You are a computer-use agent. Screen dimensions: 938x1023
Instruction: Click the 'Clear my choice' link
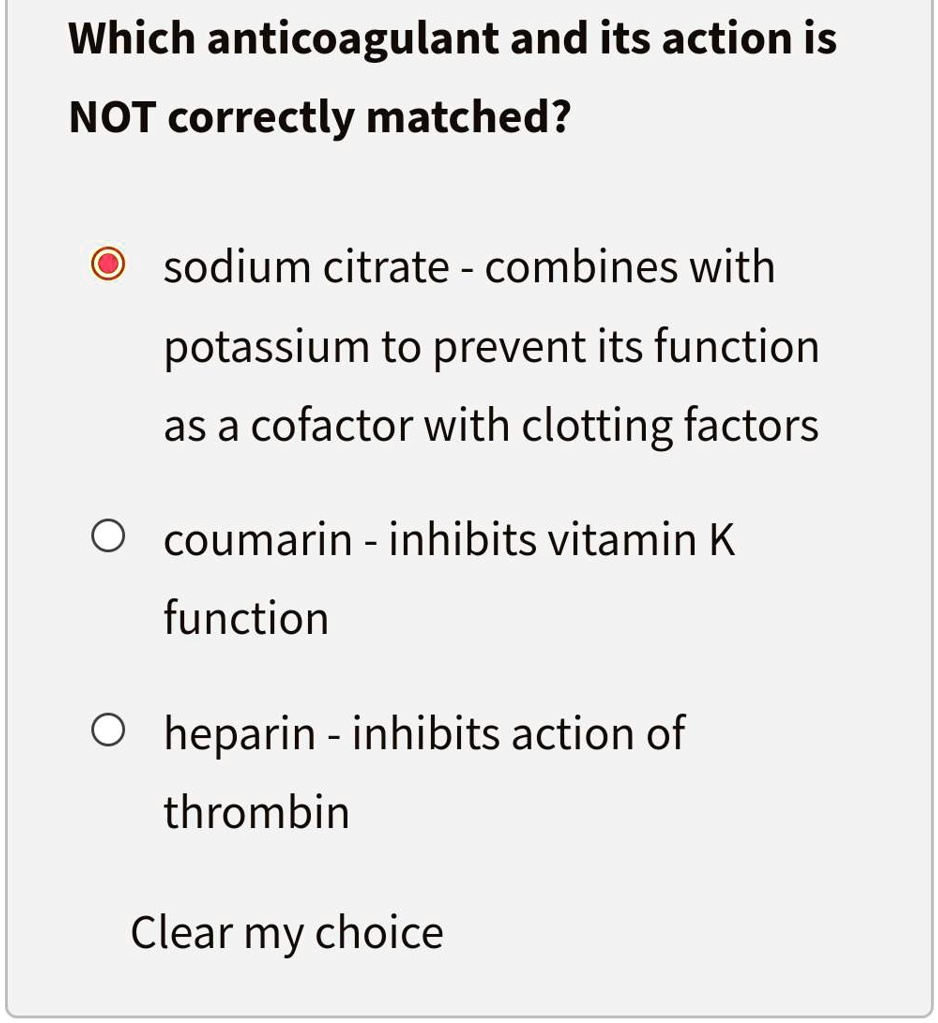coord(287,933)
